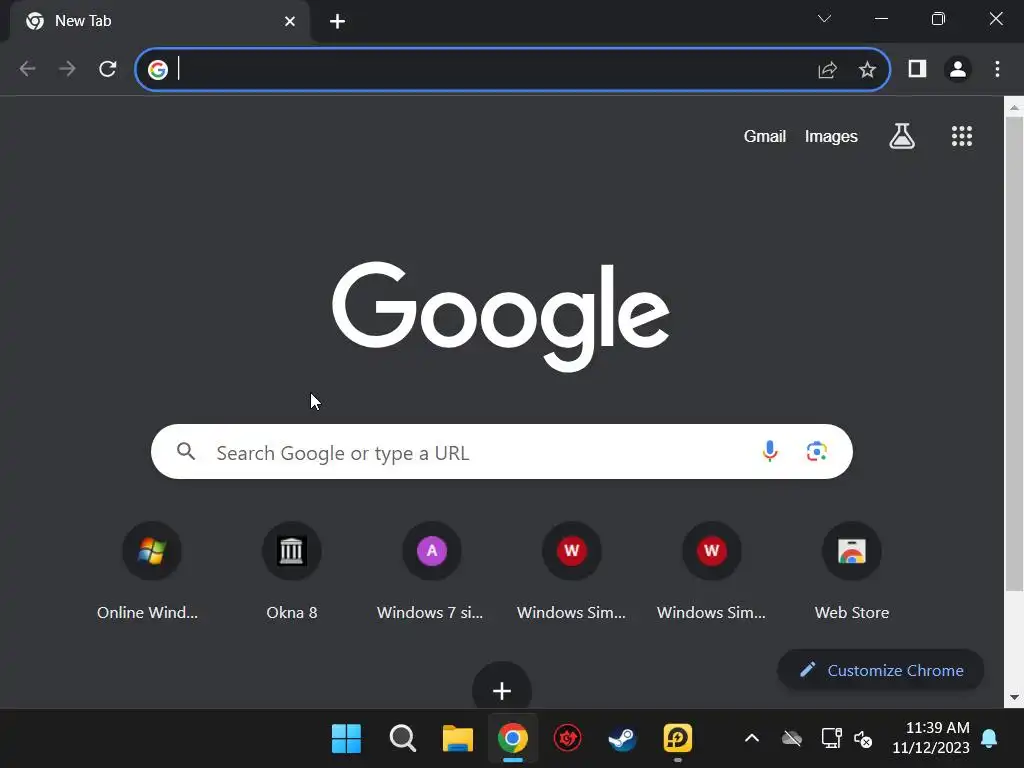The width and height of the screenshot is (1024, 768).
Task: Click the Google icon in the address bar
Action: 157,69
